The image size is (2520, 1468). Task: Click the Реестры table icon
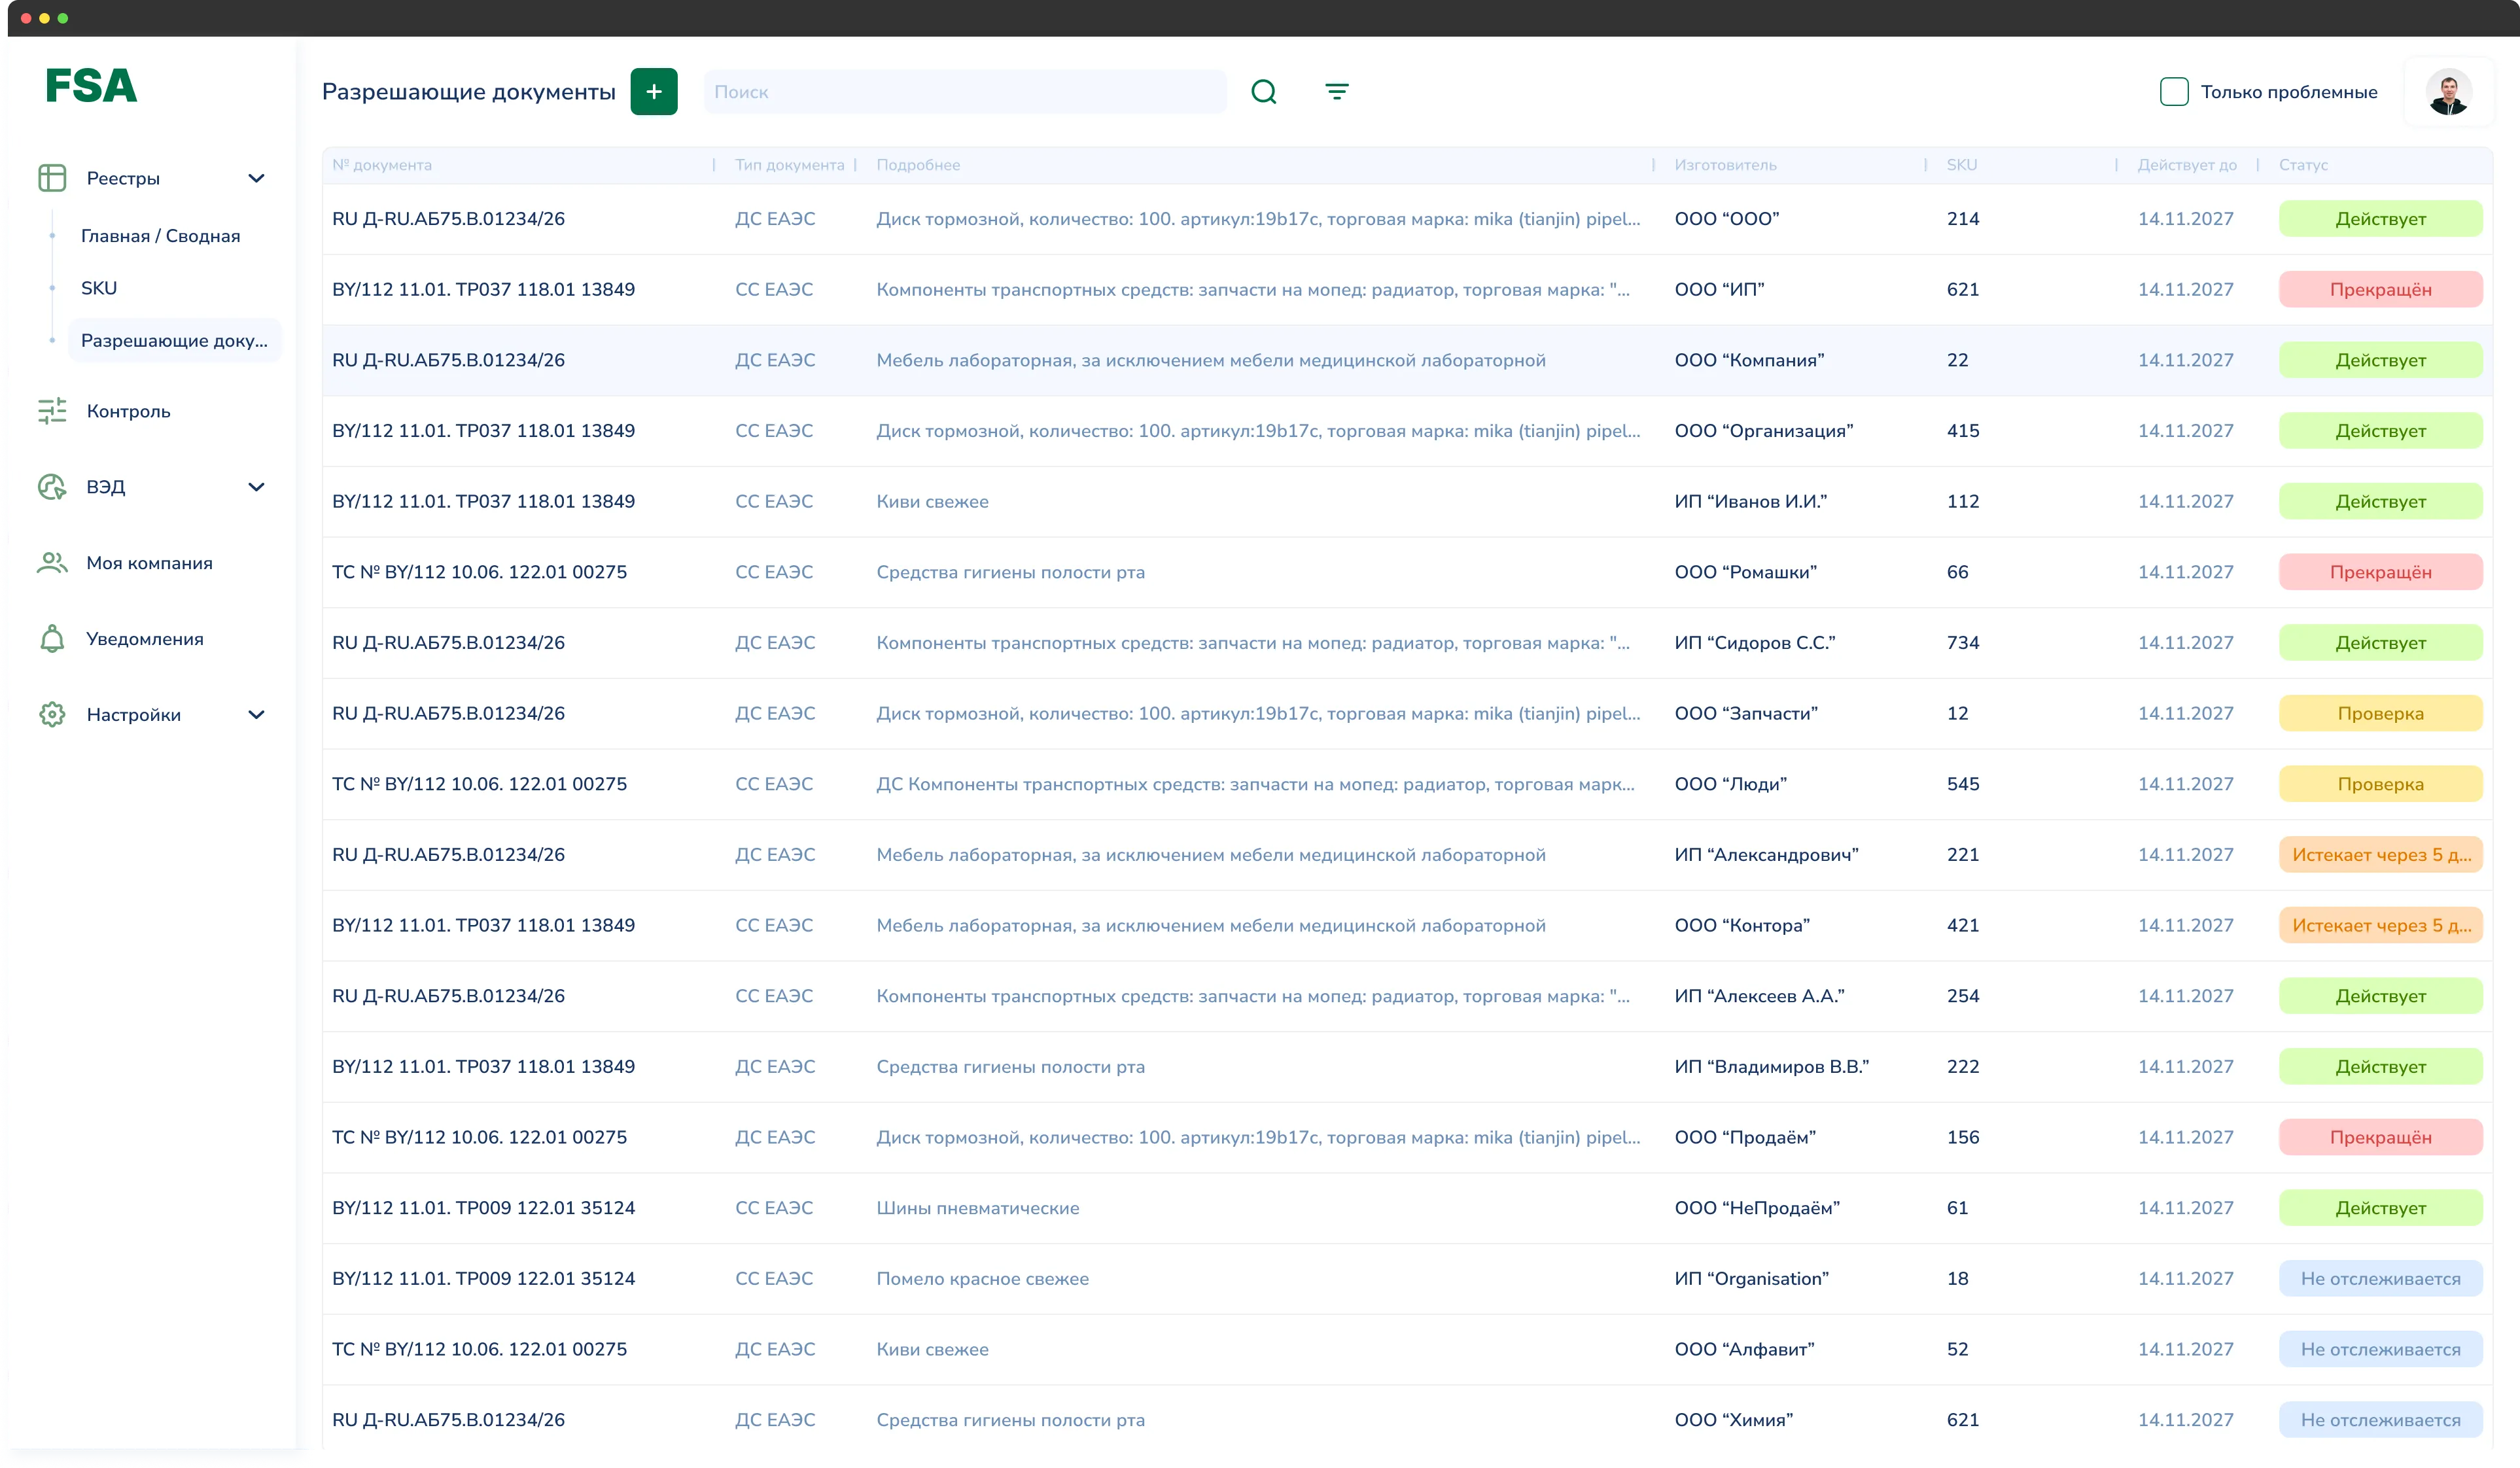point(52,178)
